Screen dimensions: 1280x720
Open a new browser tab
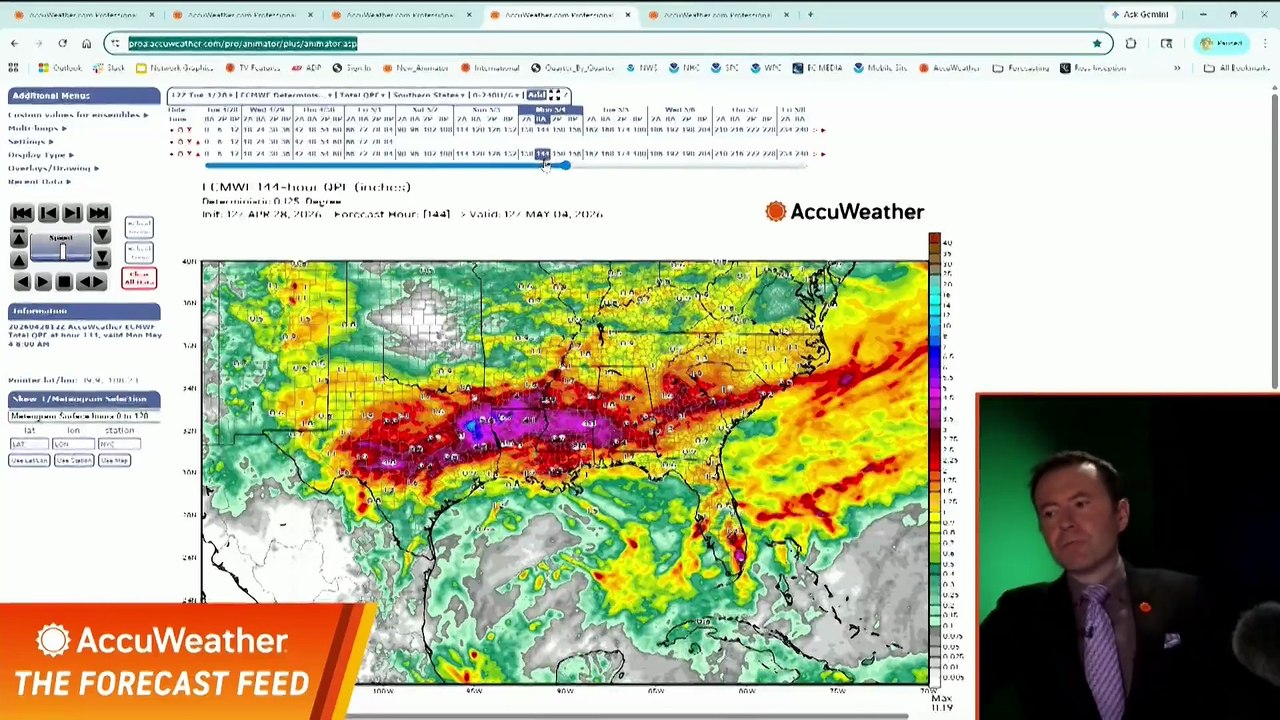click(810, 15)
